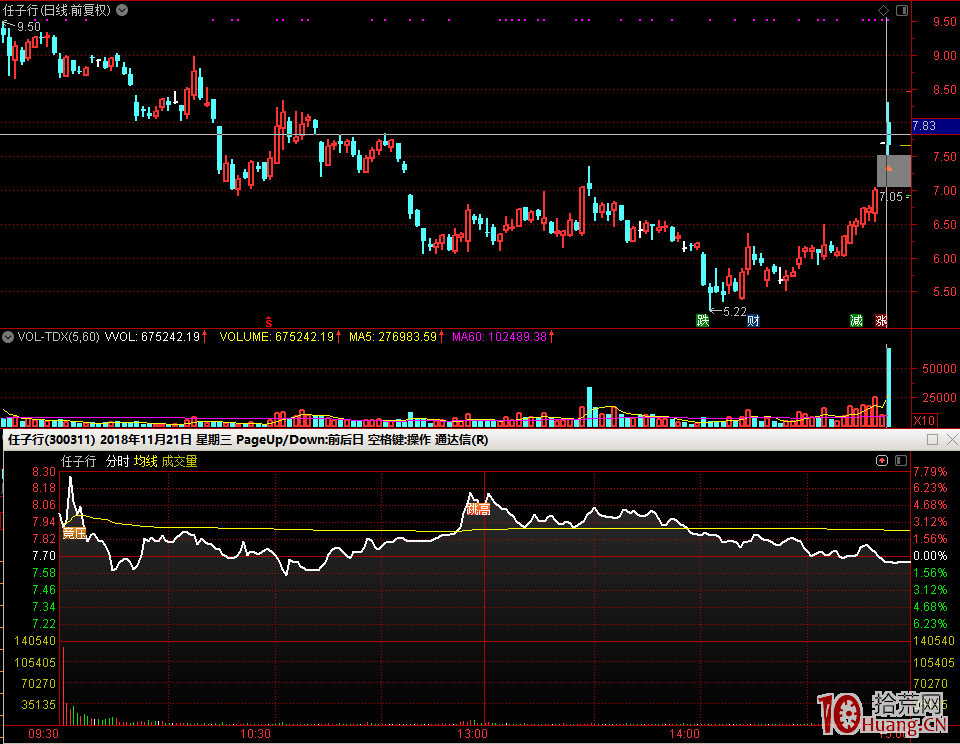This screenshot has height=744, width=960.
Task: Expand the VOL-TDX indicator dropdown arrow
Action: pos(8,337)
